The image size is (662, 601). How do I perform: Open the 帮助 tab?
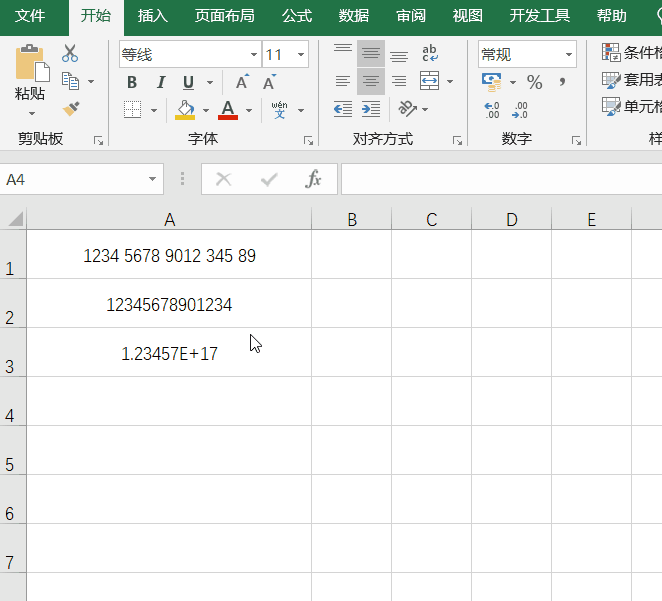coord(611,16)
